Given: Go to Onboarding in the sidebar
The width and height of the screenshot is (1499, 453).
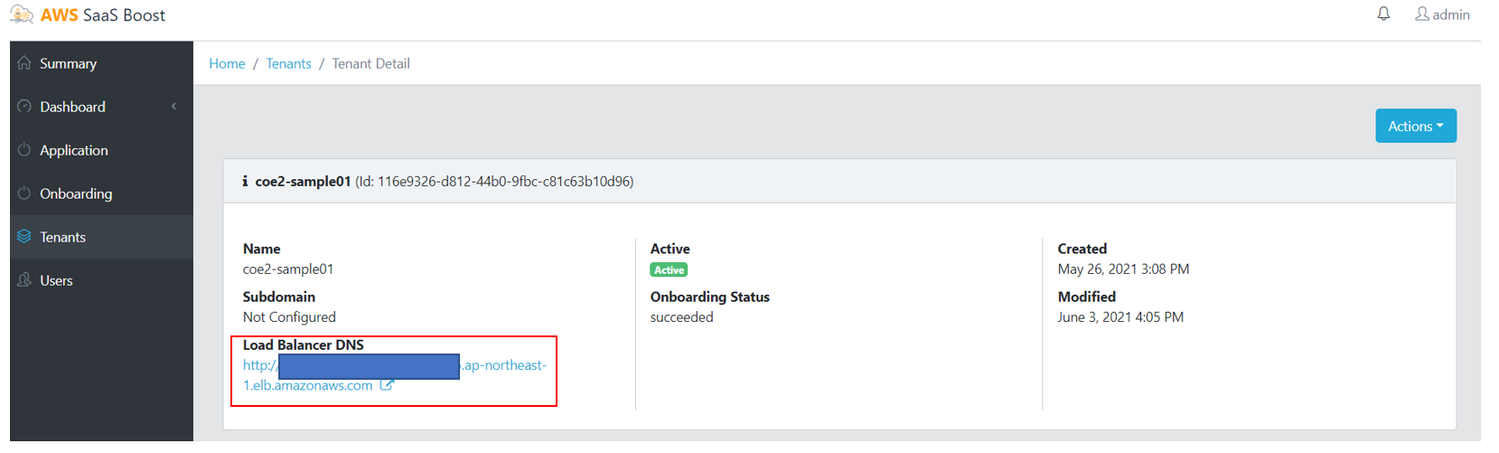Looking at the screenshot, I should [76, 194].
